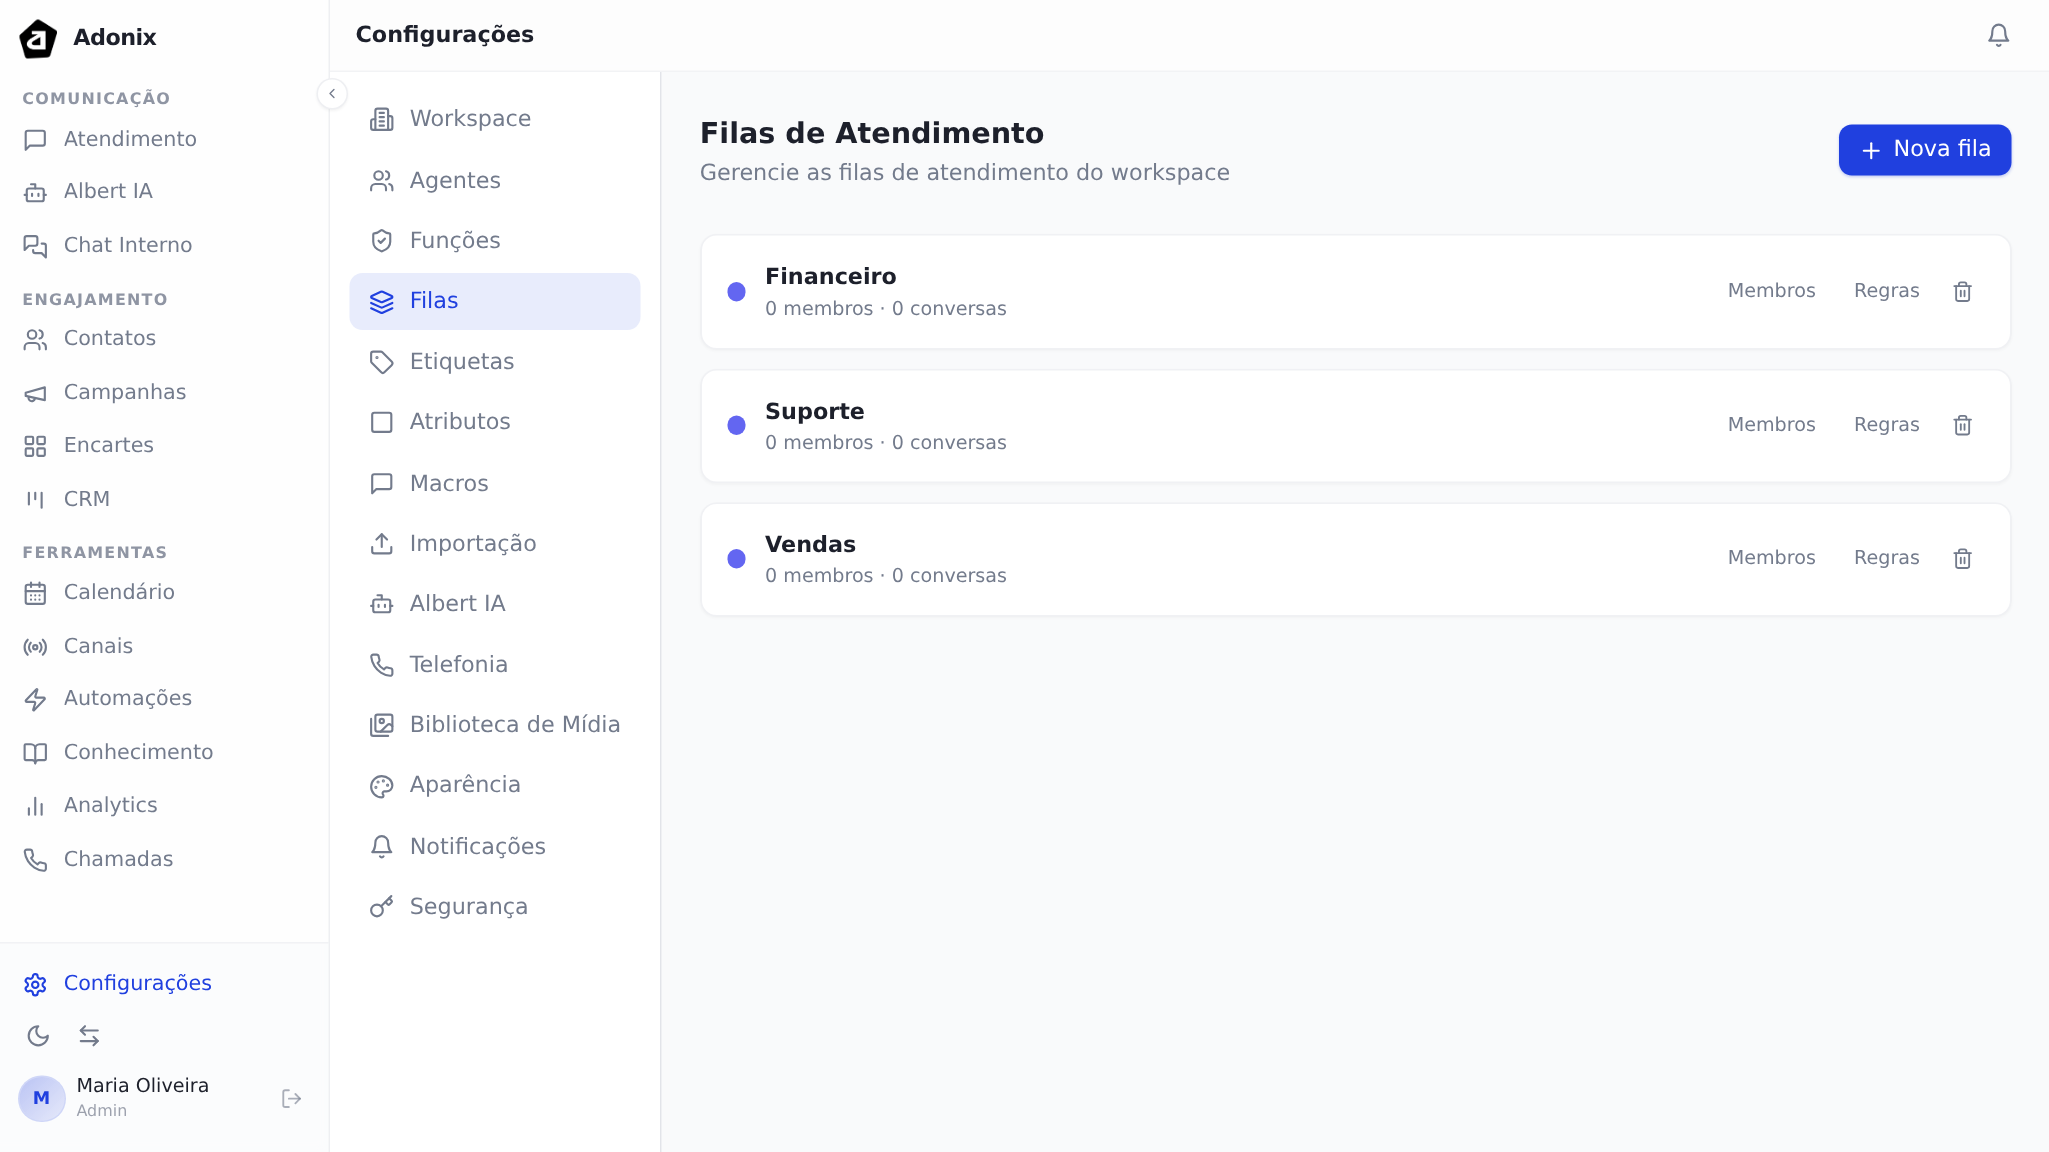Click the workspace switcher arrows icon

click(x=91, y=1036)
